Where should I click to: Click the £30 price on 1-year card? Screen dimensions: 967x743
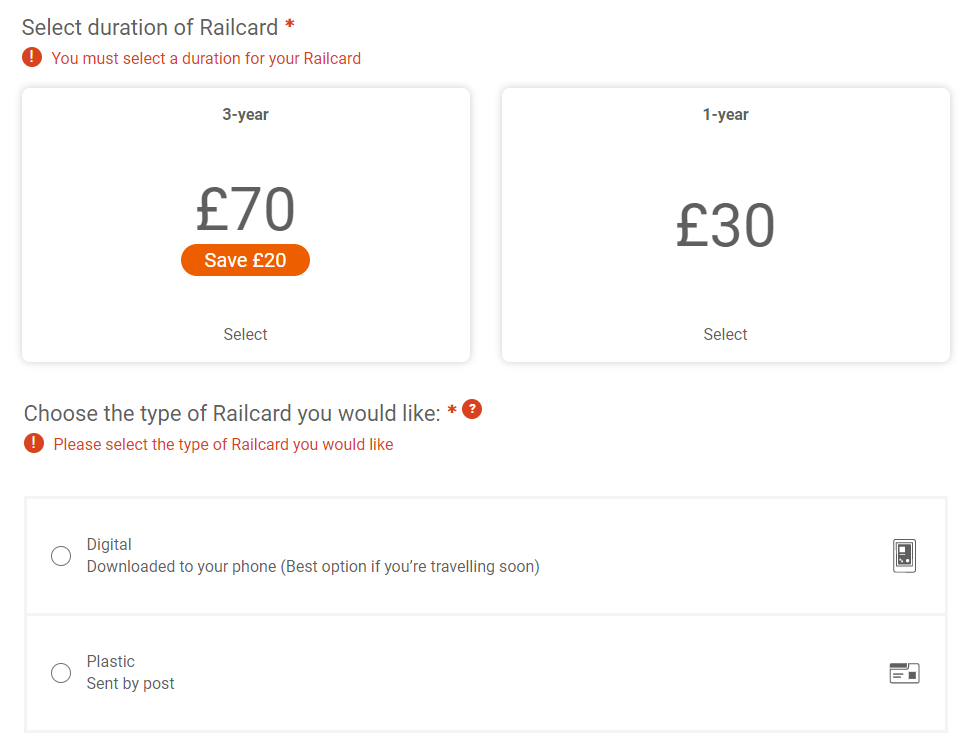[725, 226]
